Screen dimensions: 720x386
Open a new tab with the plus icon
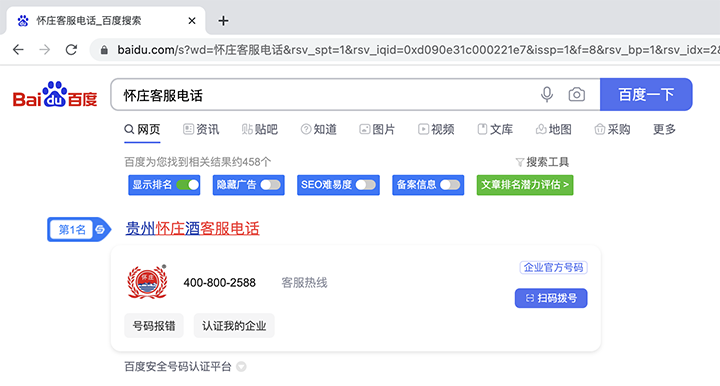pos(223,21)
